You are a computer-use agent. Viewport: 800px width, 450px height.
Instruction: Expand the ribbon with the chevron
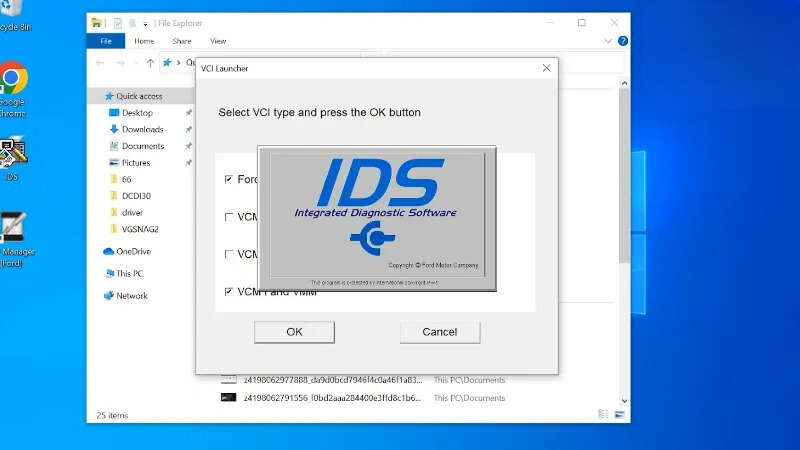coord(608,41)
